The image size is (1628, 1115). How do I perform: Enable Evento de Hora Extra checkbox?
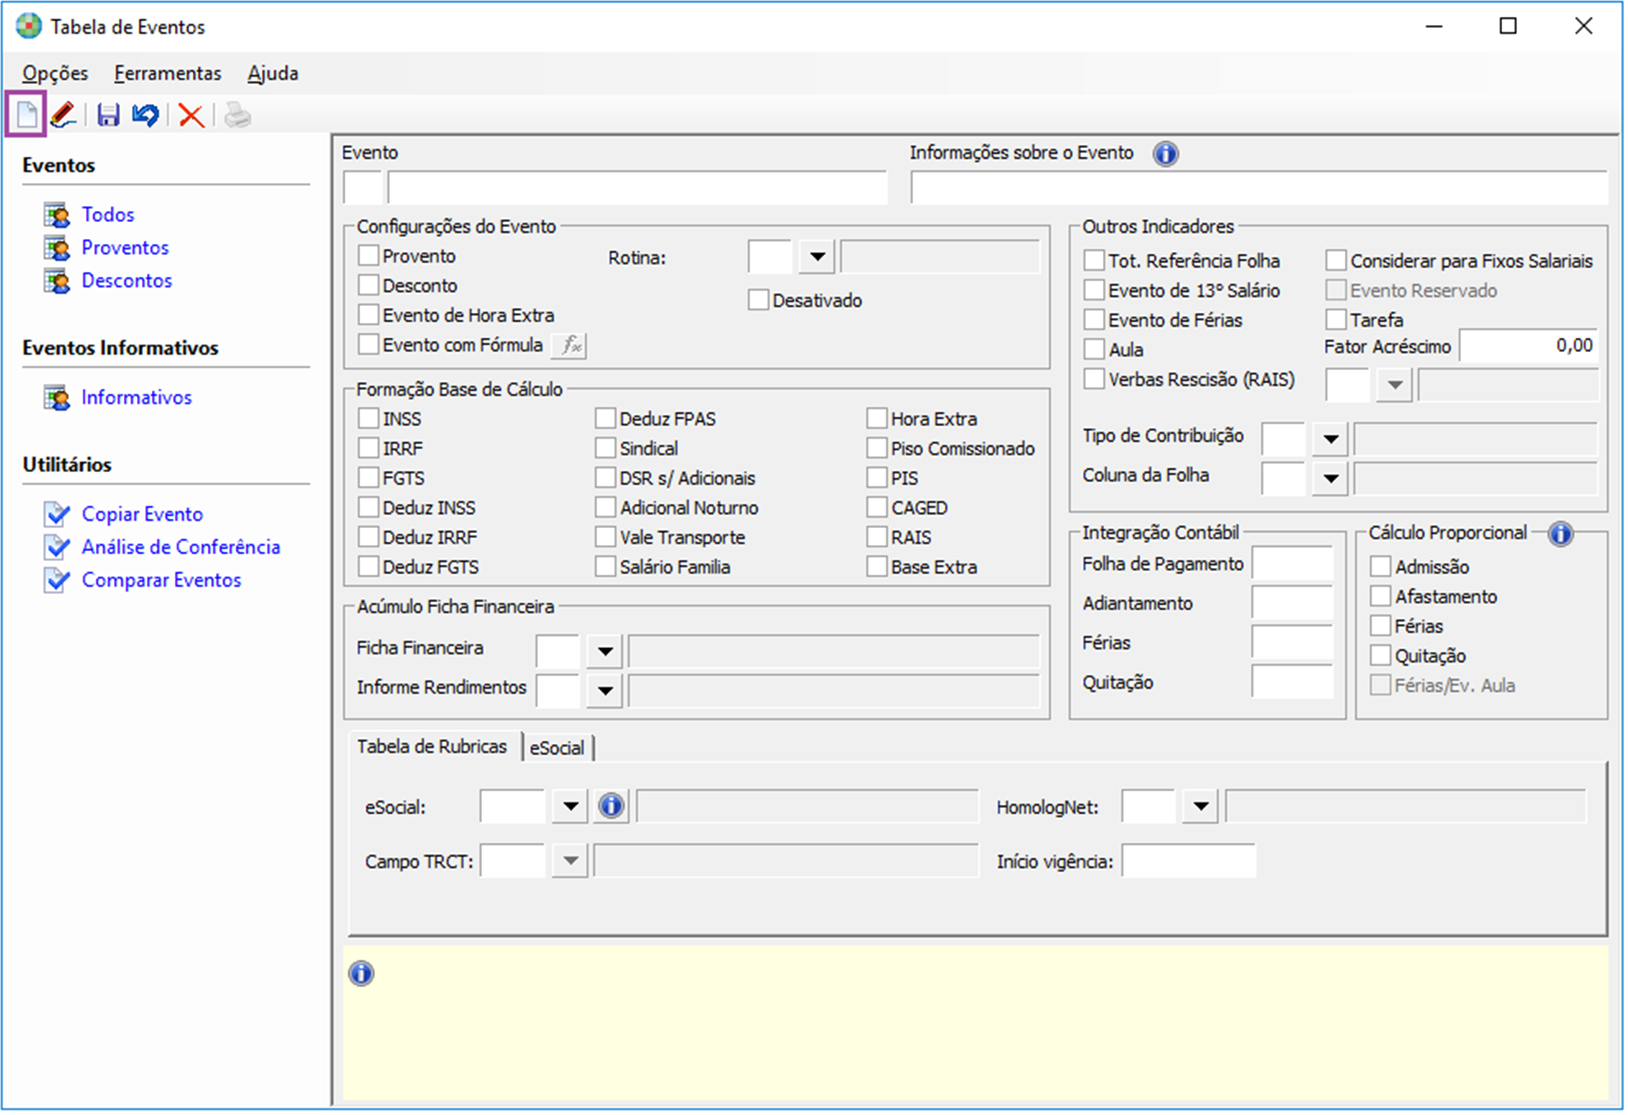(x=368, y=315)
